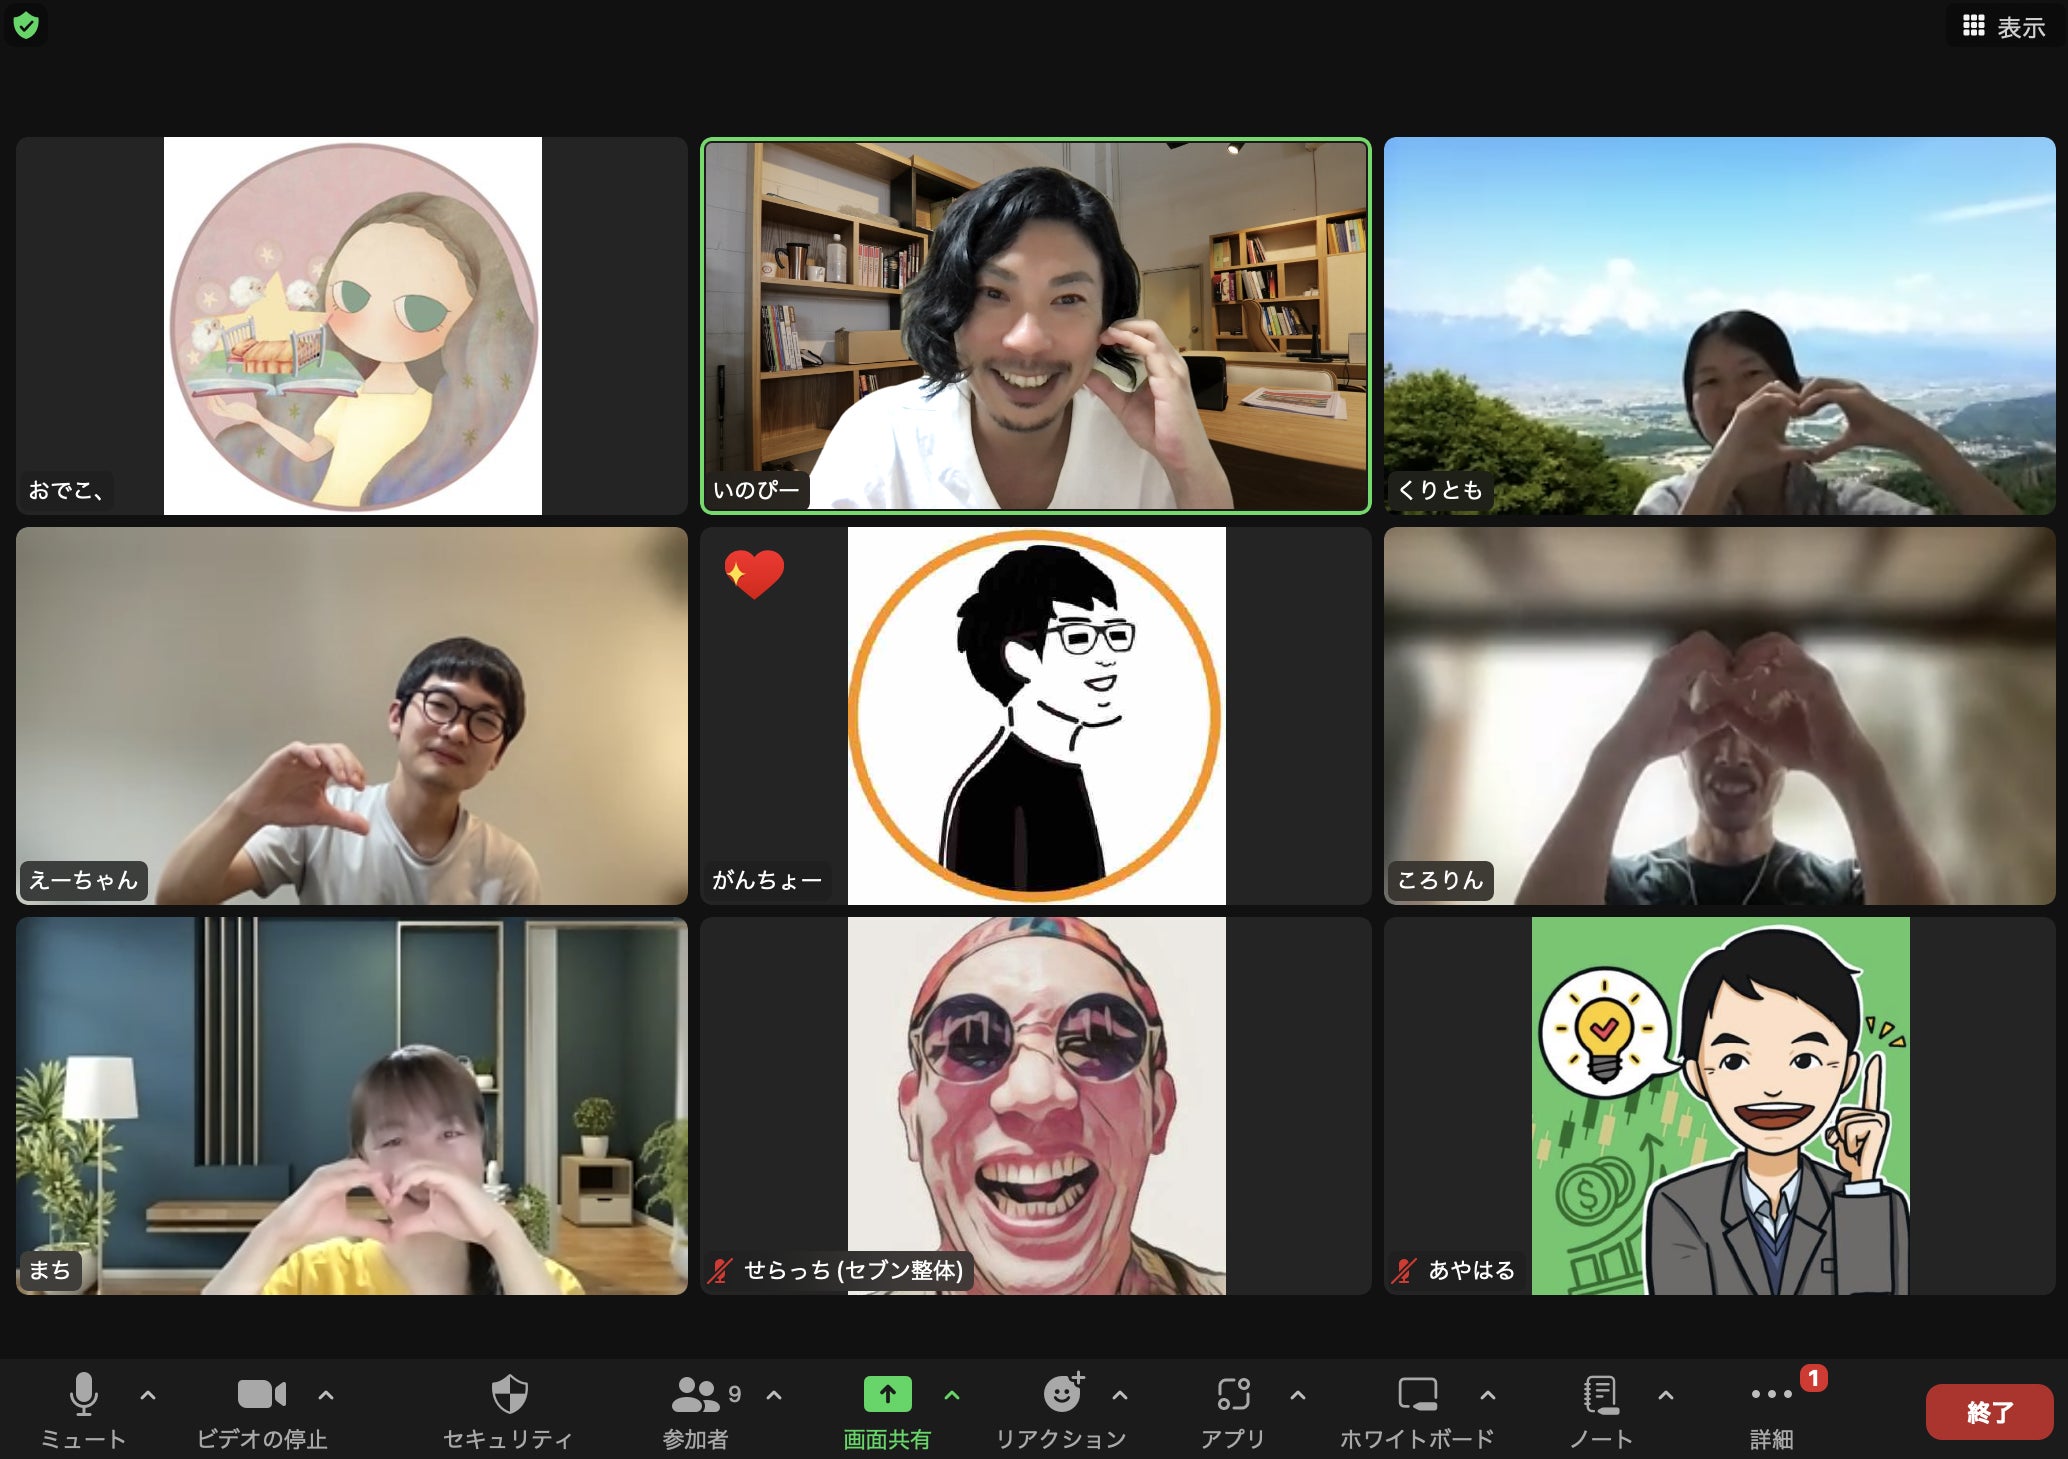Mute the microphone with ミュート icon
Image resolution: width=2068 pixels, height=1459 pixels.
(x=84, y=1395)
